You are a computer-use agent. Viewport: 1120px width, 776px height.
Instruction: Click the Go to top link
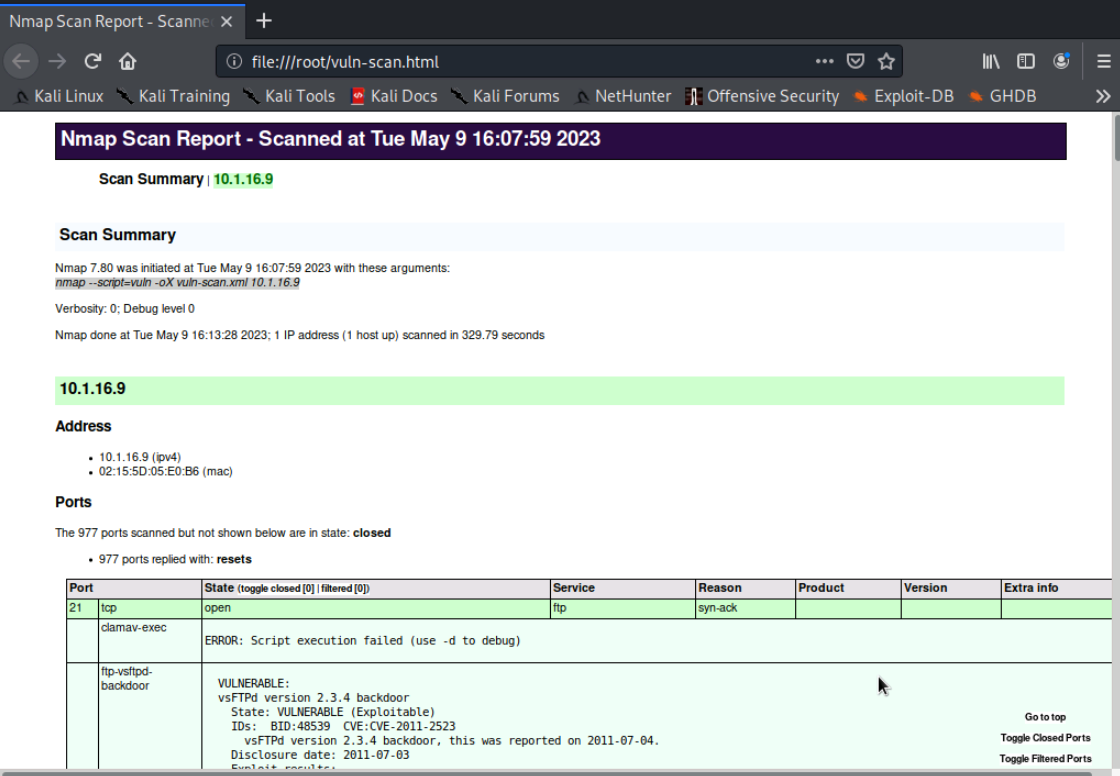pyautogui.click(x=1045, y=717)
